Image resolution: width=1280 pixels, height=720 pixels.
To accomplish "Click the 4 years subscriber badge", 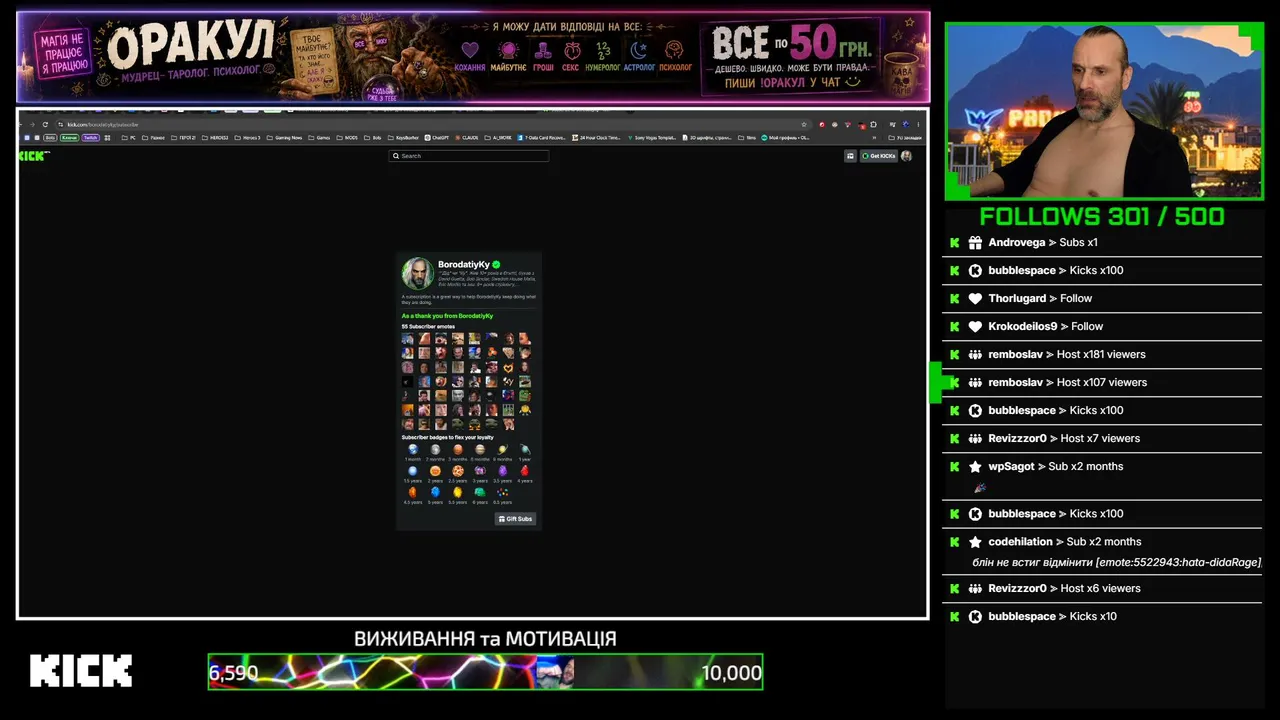I will point(524,473).
